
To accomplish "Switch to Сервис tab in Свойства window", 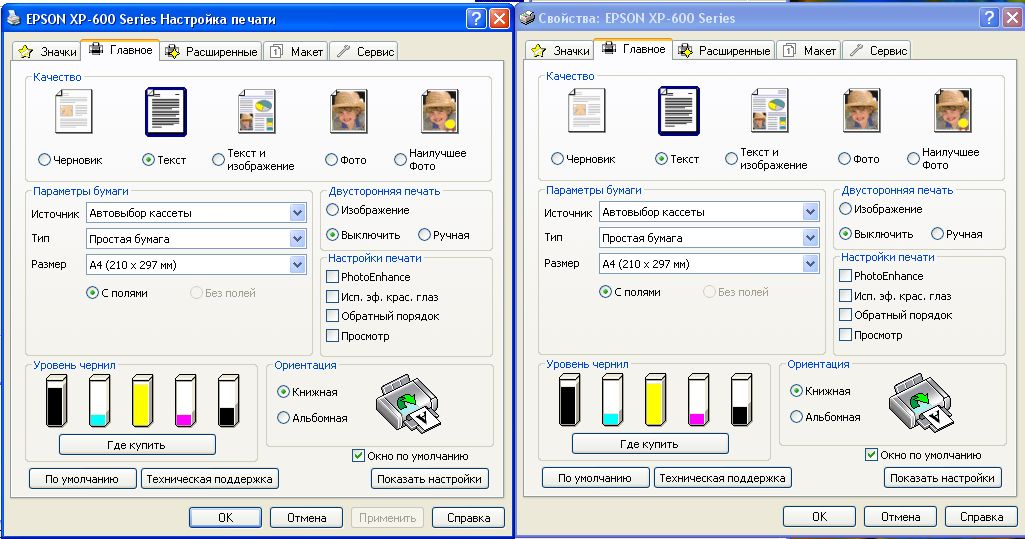I will (x=878, y=50).
